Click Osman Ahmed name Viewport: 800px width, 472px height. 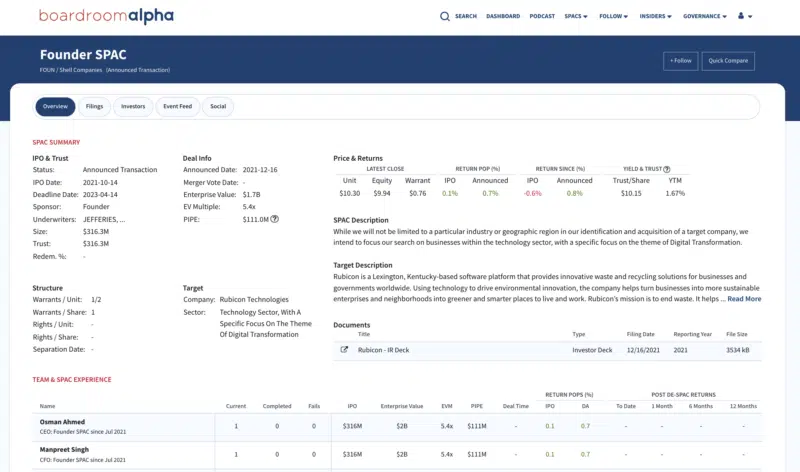pyautogui.click(x=62, y=422)
